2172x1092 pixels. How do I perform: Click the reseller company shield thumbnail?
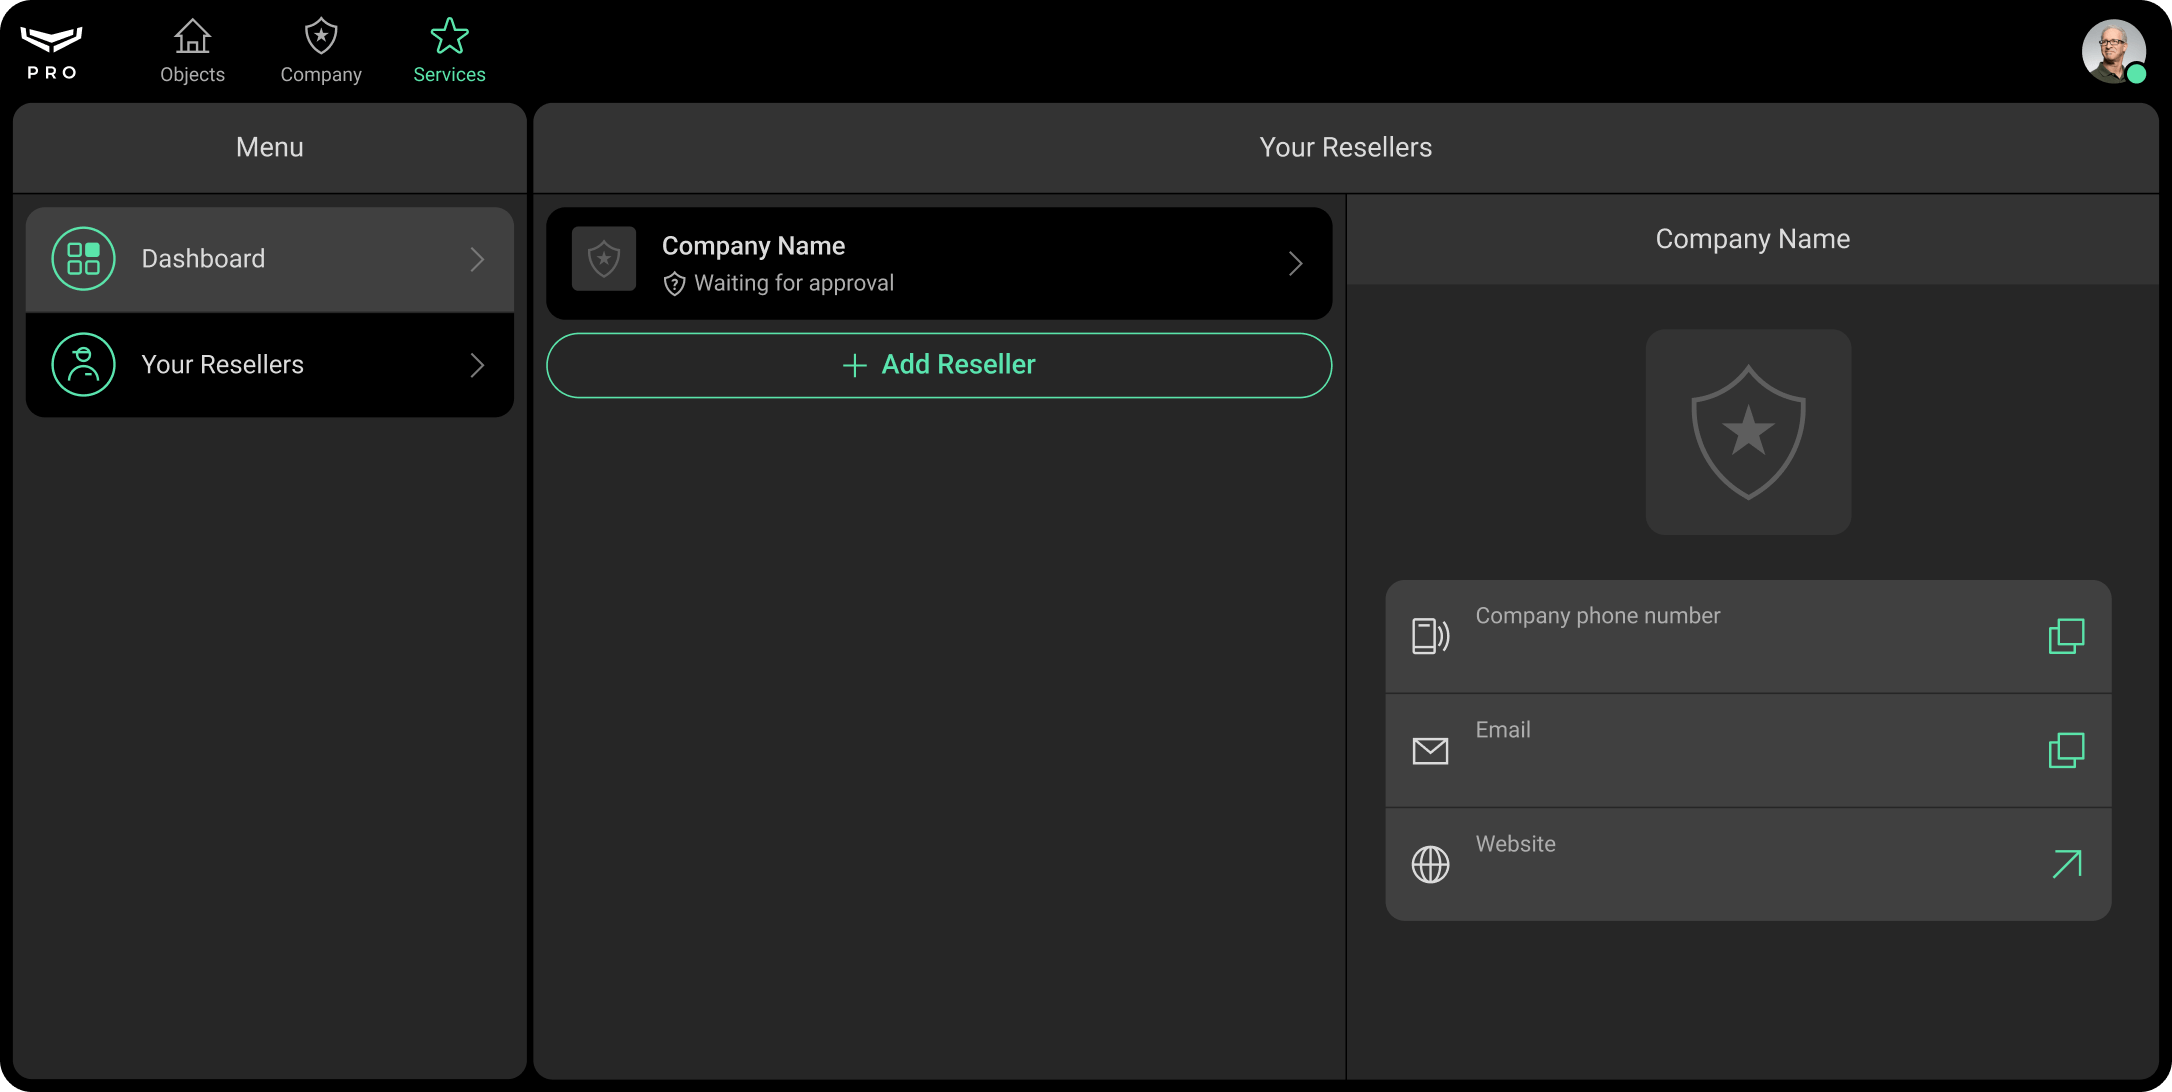[x=604, y=259]
